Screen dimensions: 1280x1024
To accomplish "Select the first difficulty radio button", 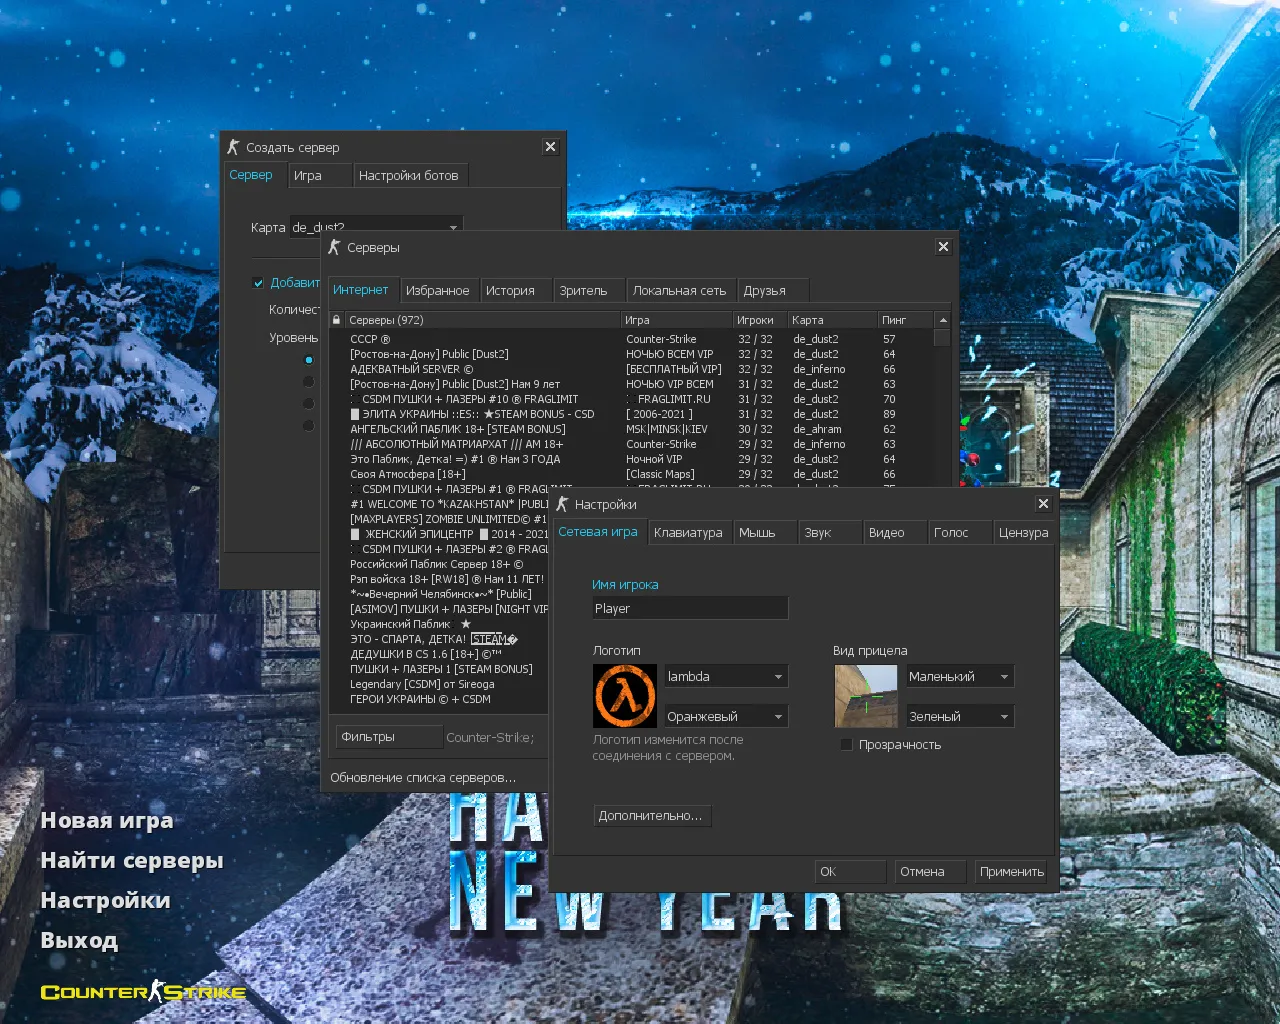I will (308, 360).
